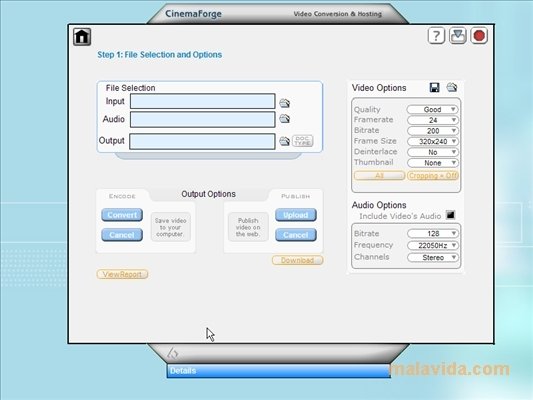Select the Encode tab
533x400 pixels.
point(122,196)
